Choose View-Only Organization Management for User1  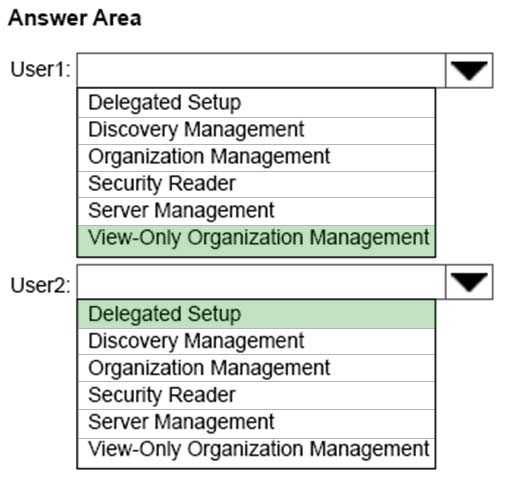click(x=256, y=241)
